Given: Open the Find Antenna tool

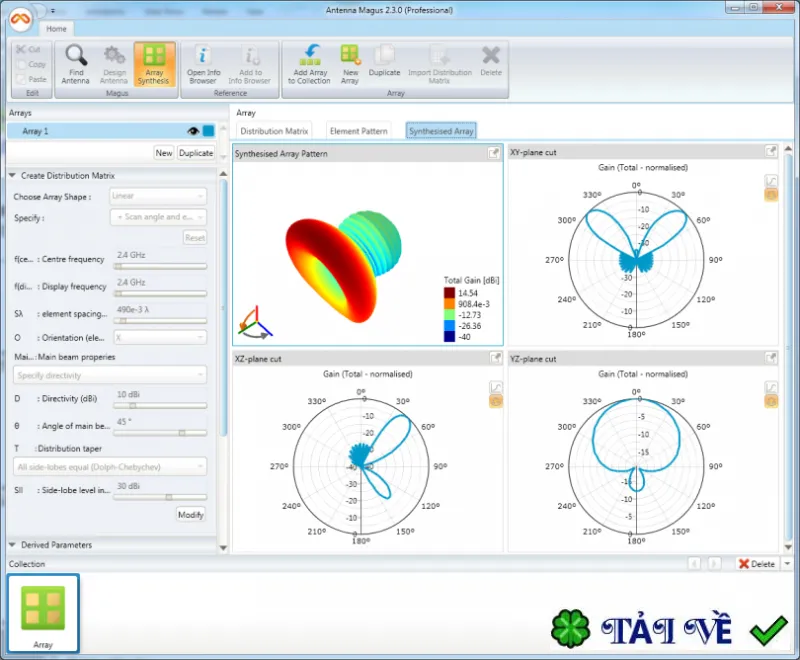Looking at the screenshot, I should [76, 64].
